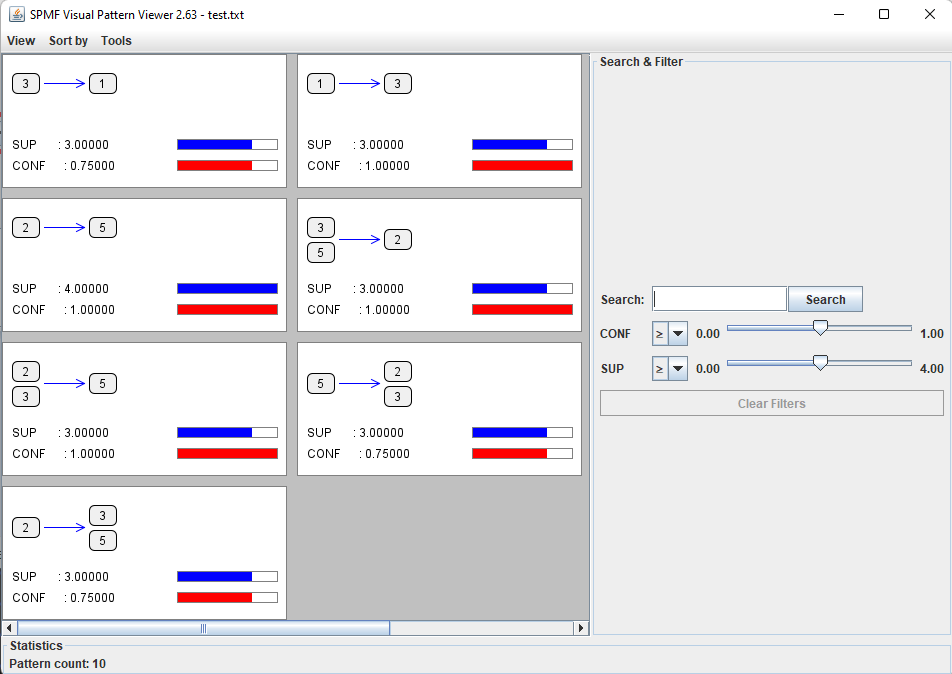
Task: Click item node 5 in rule 2,3 → 5
Action: tap(102, 384)
